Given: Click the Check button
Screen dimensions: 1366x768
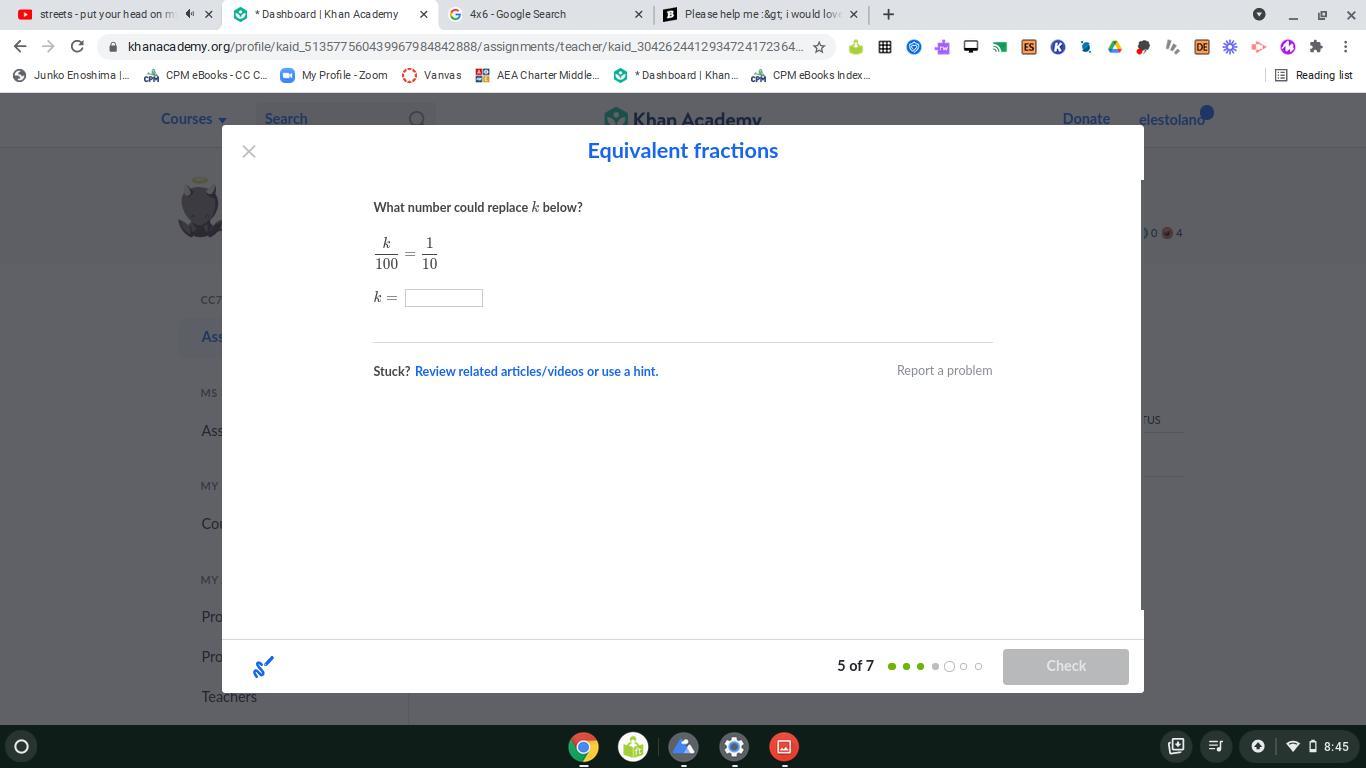Looking at the screenshot, I should click(1066, 667).
